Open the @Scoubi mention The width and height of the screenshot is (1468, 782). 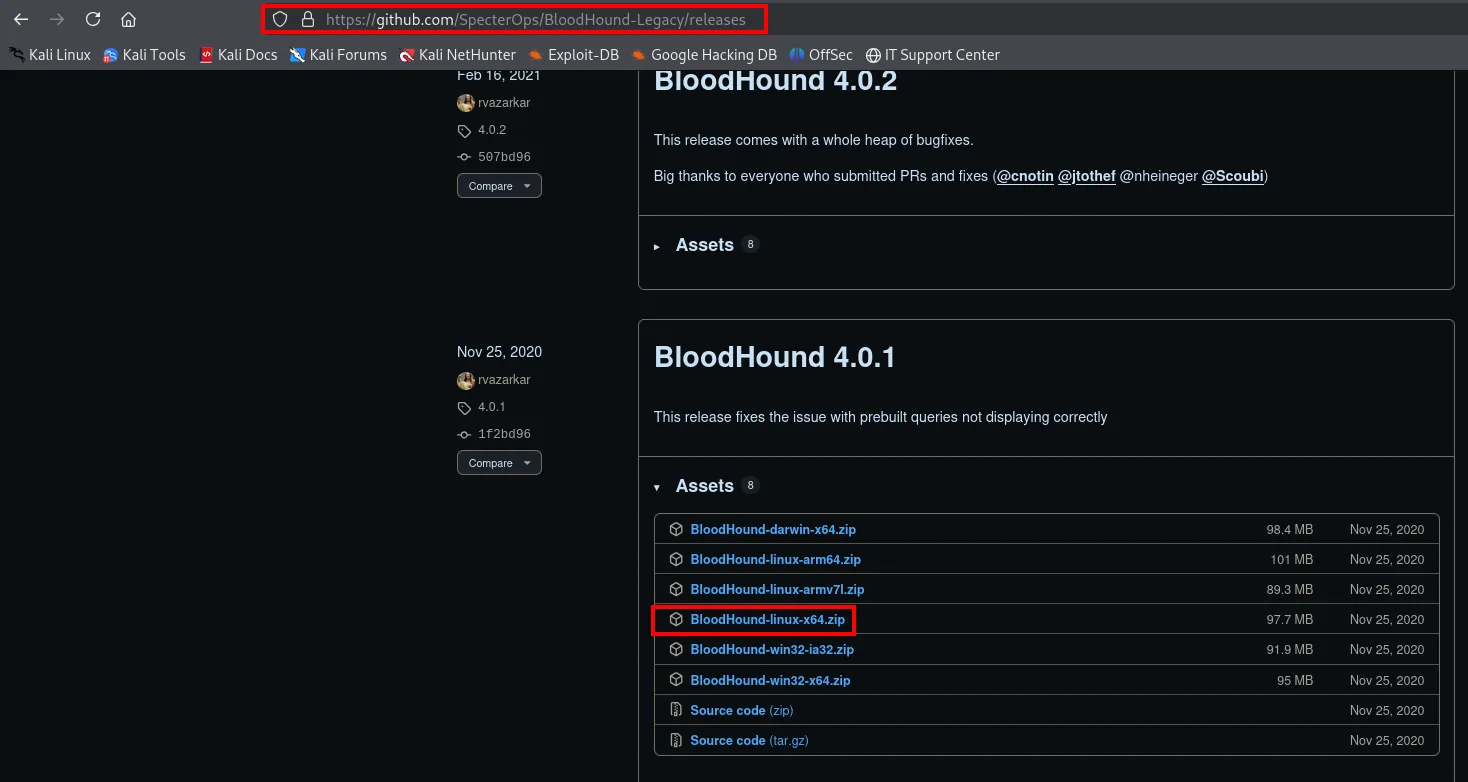pos(1233,176)
